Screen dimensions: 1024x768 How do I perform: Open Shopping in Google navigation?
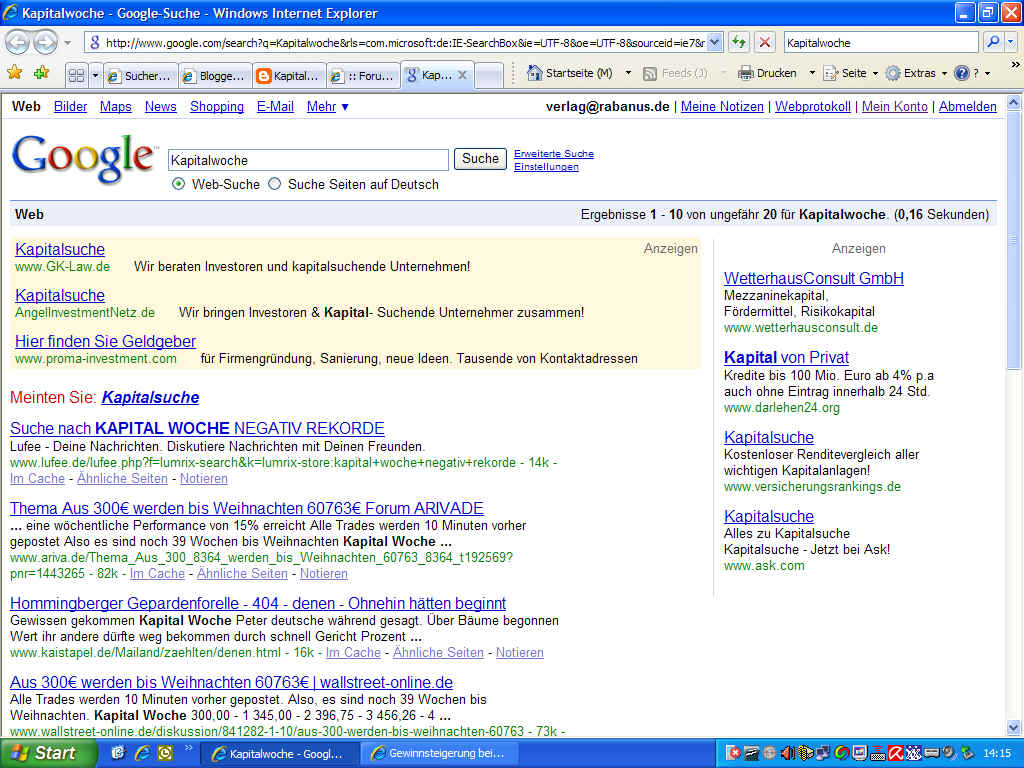(x=217, y=106)
